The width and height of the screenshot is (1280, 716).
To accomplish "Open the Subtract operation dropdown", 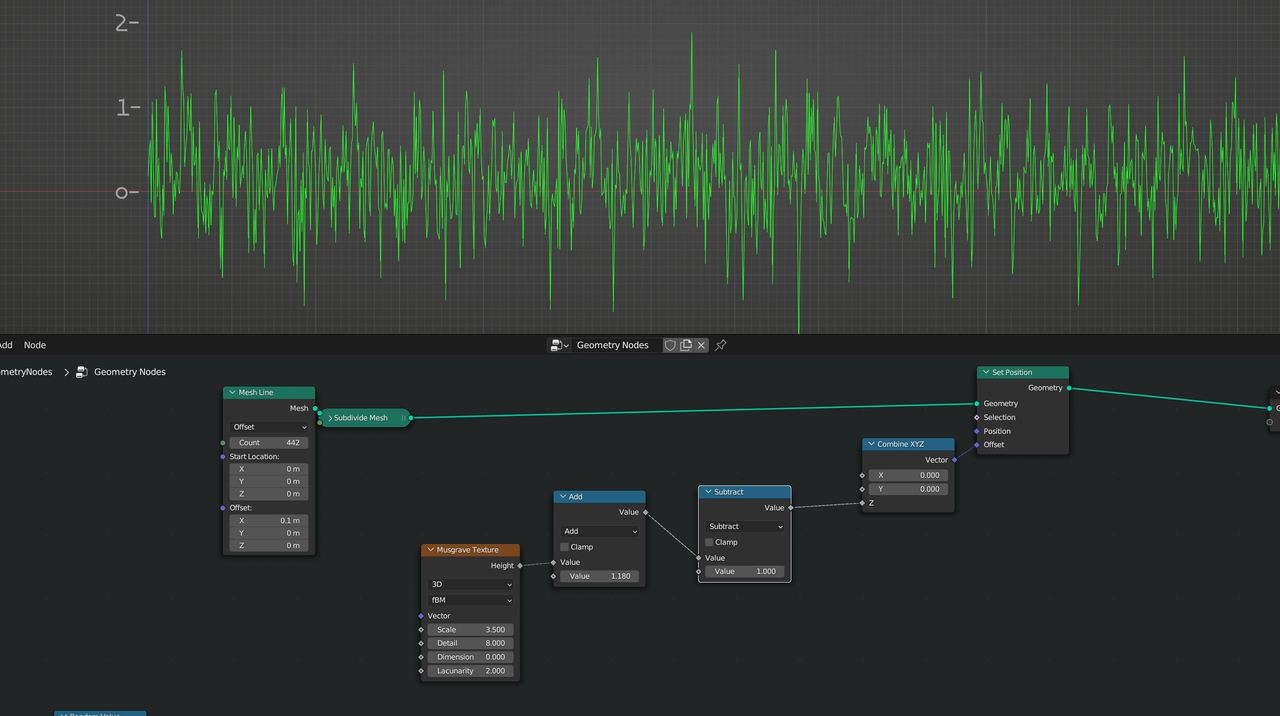I will (x=745, y=526).
